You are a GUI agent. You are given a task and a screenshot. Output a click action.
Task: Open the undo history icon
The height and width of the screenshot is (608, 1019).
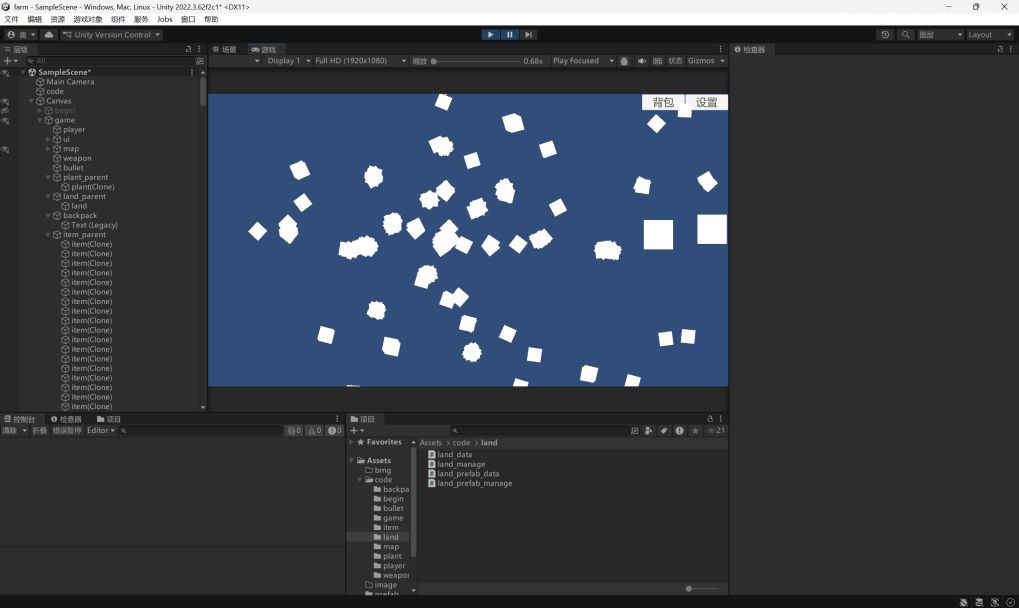(x=885, y=34)
